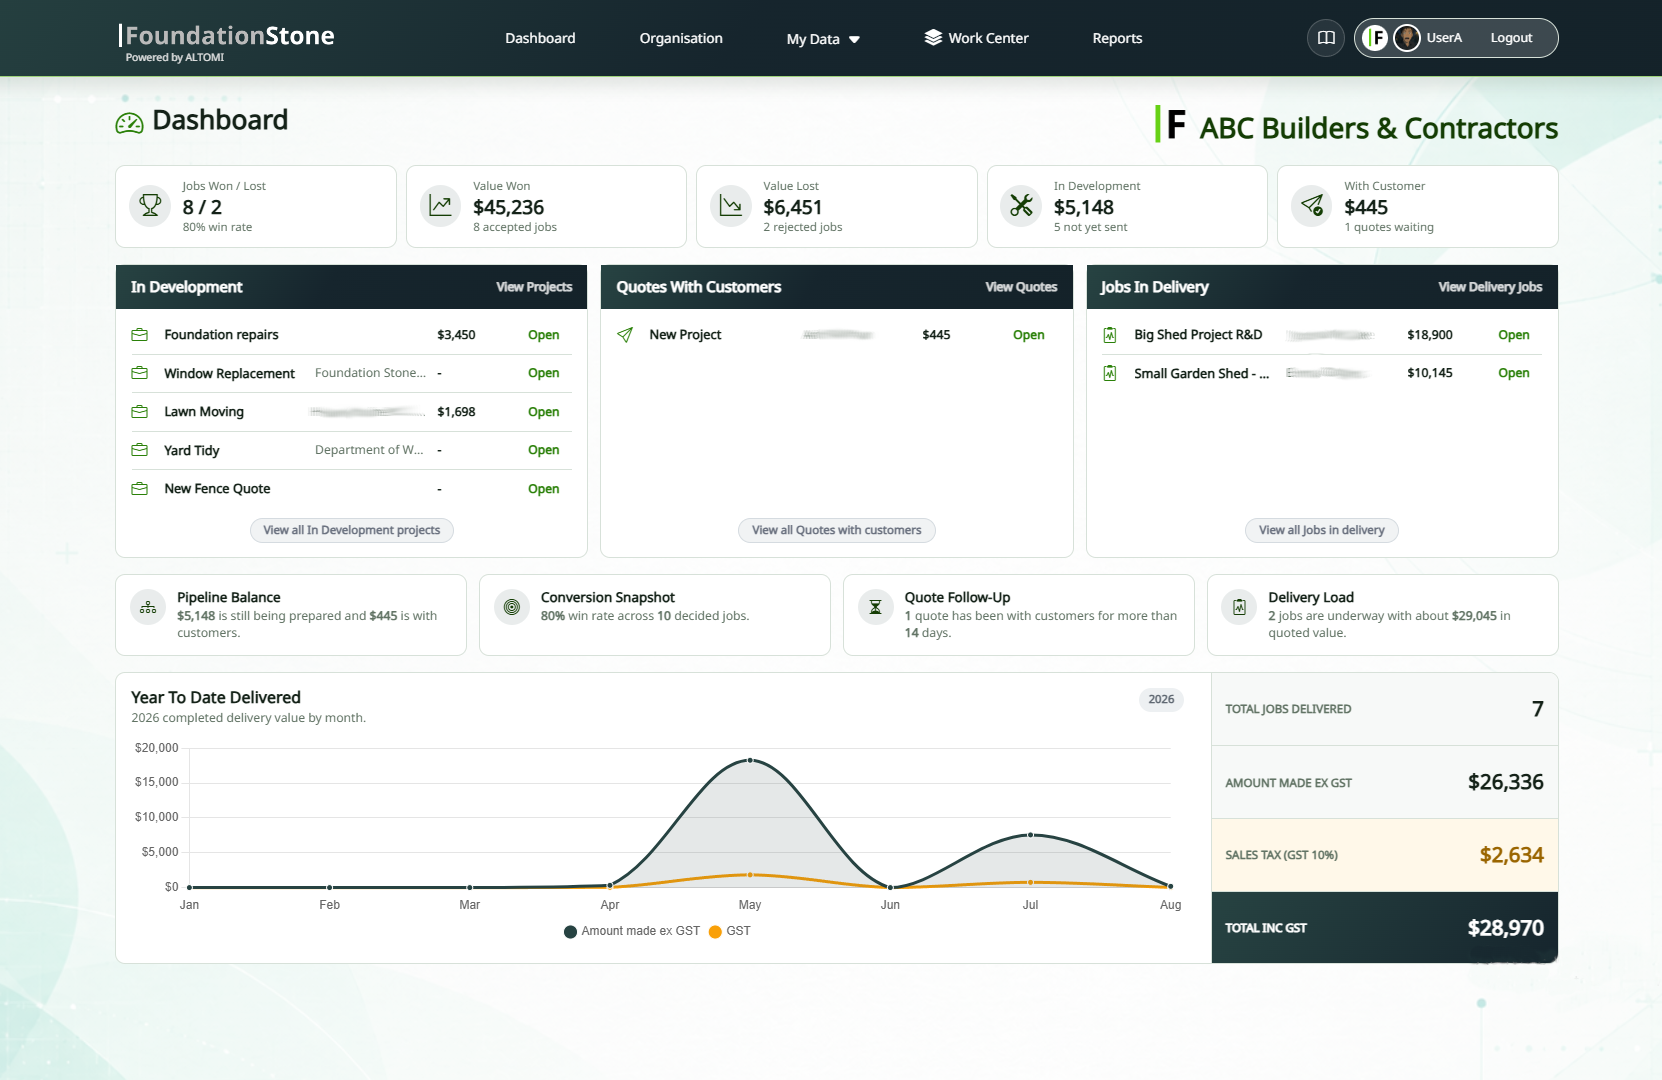The height and width of the screenshot is (1080, 1662).
Task: Click the Dashboard gauge icon
Action: click(x=130, y=123)
